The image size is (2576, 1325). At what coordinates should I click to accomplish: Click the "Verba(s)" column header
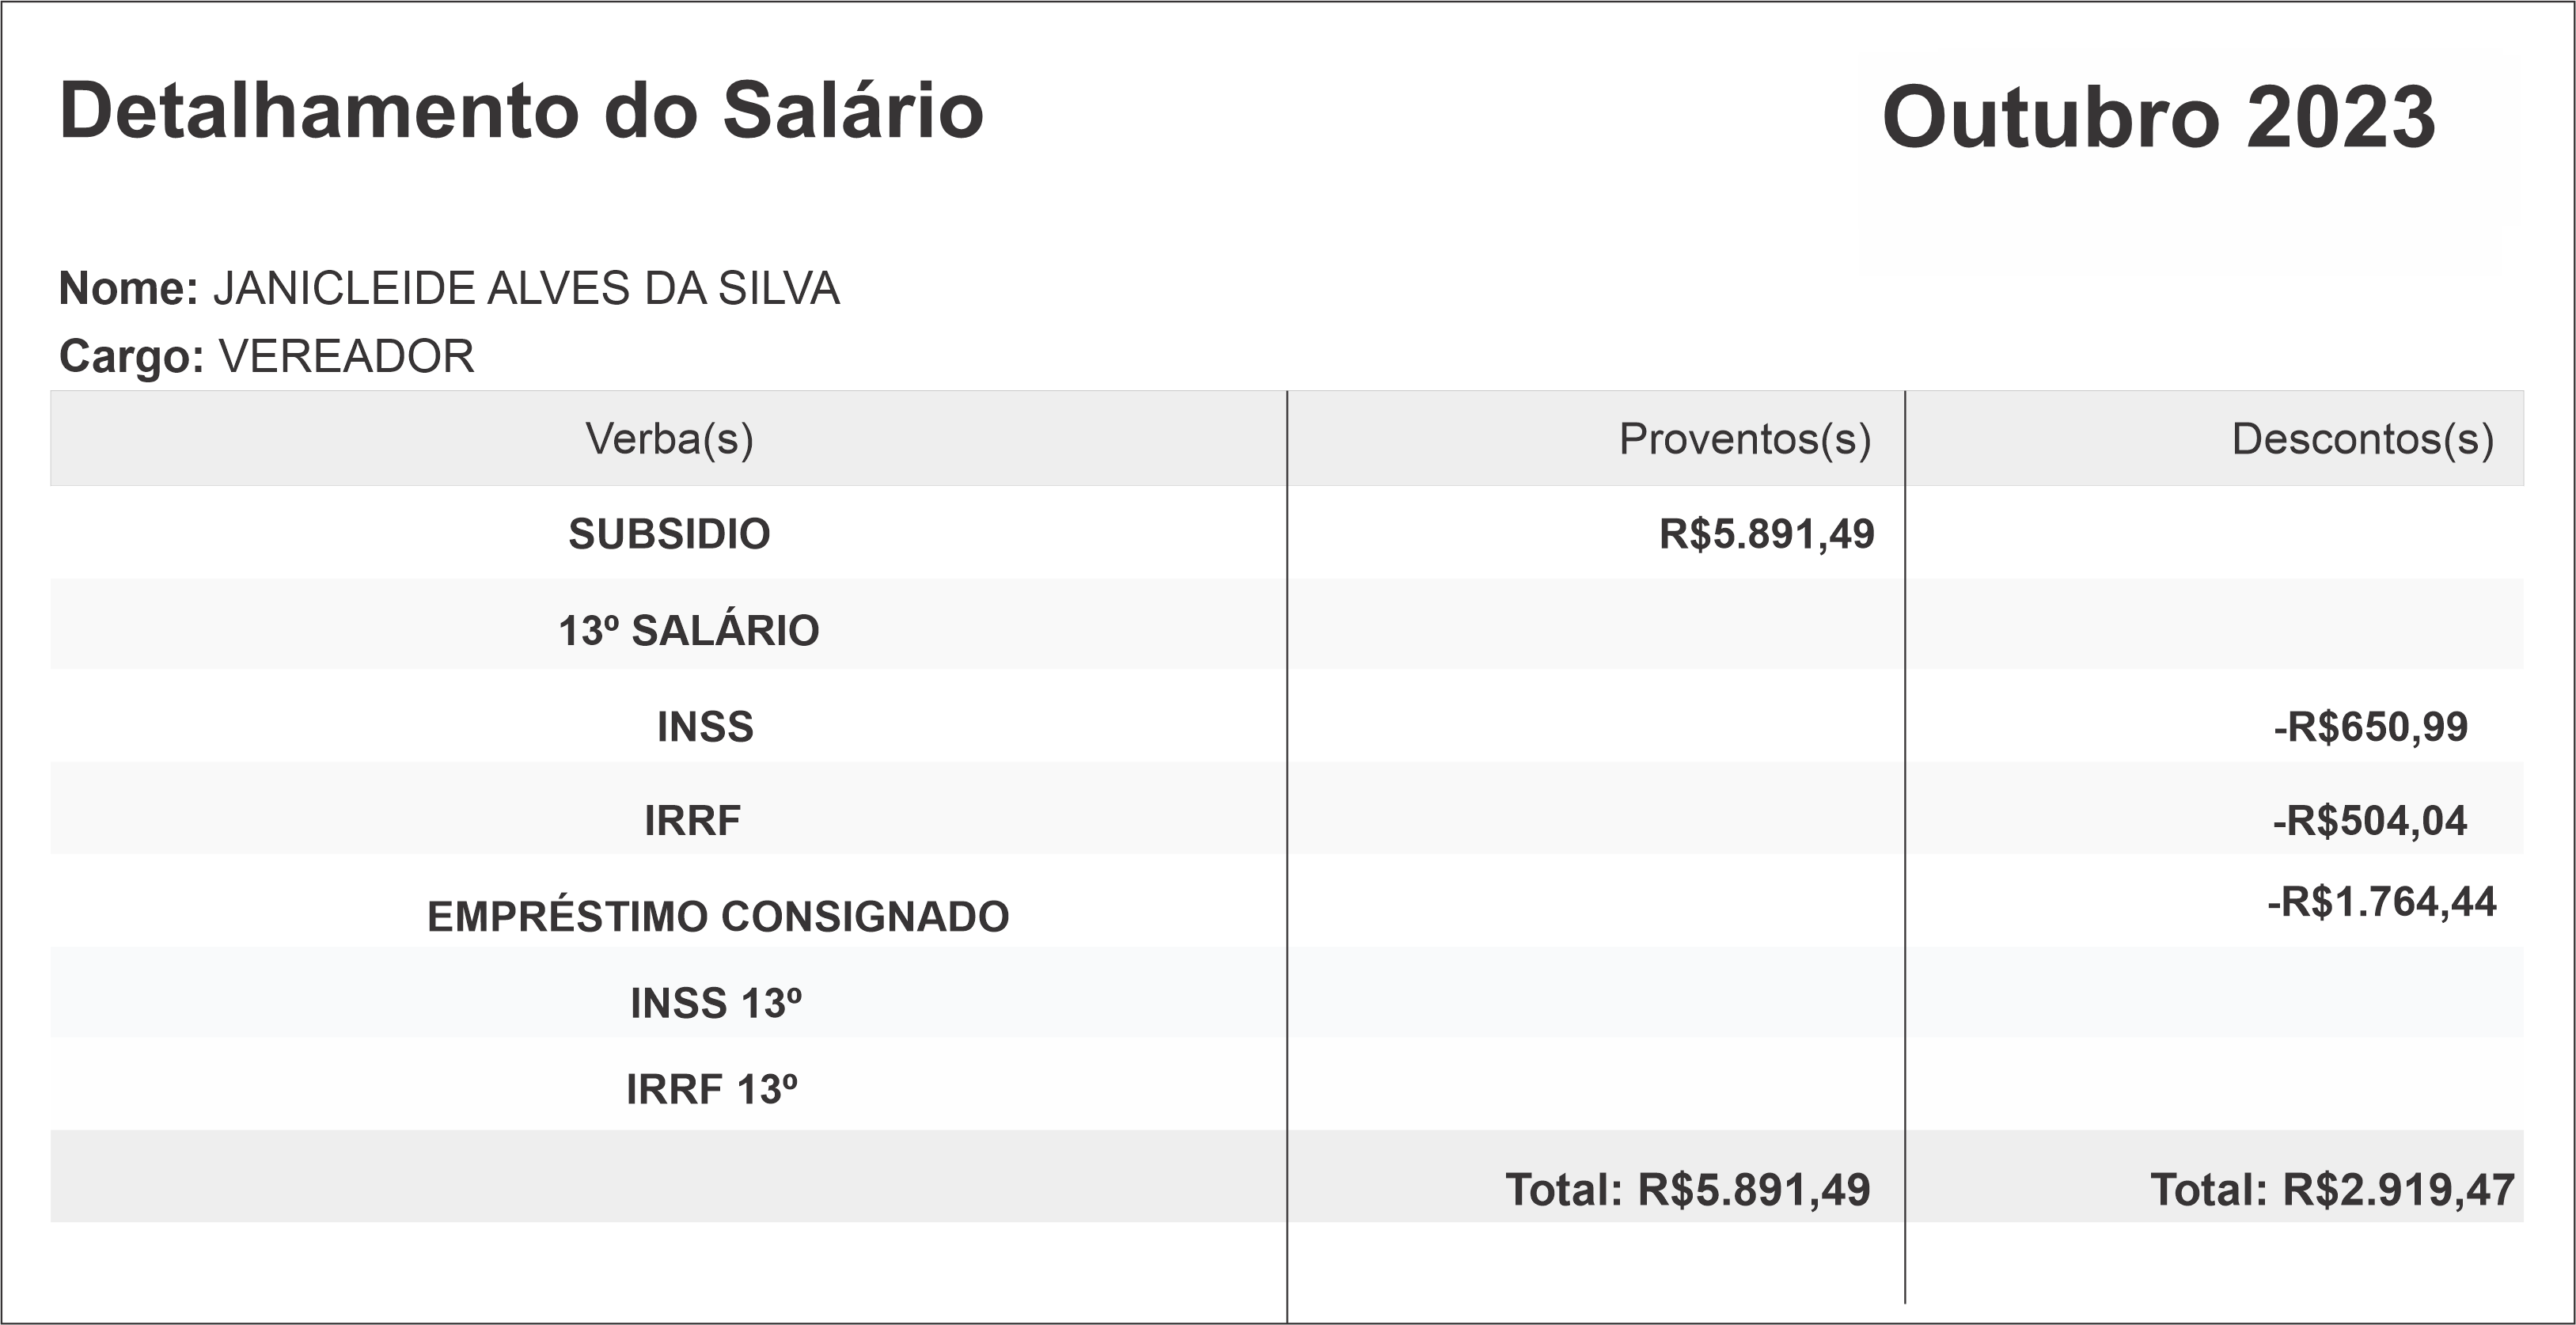click(669, 439)
